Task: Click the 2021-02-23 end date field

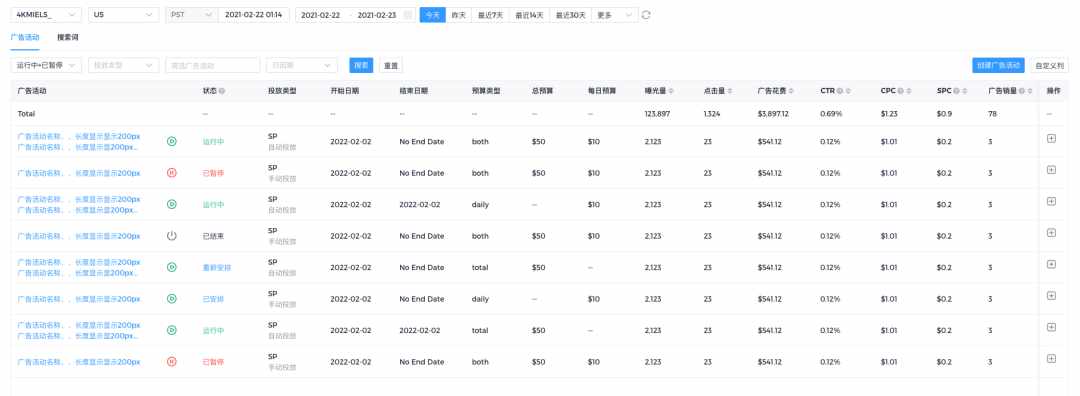Action: tap(377, 14)
